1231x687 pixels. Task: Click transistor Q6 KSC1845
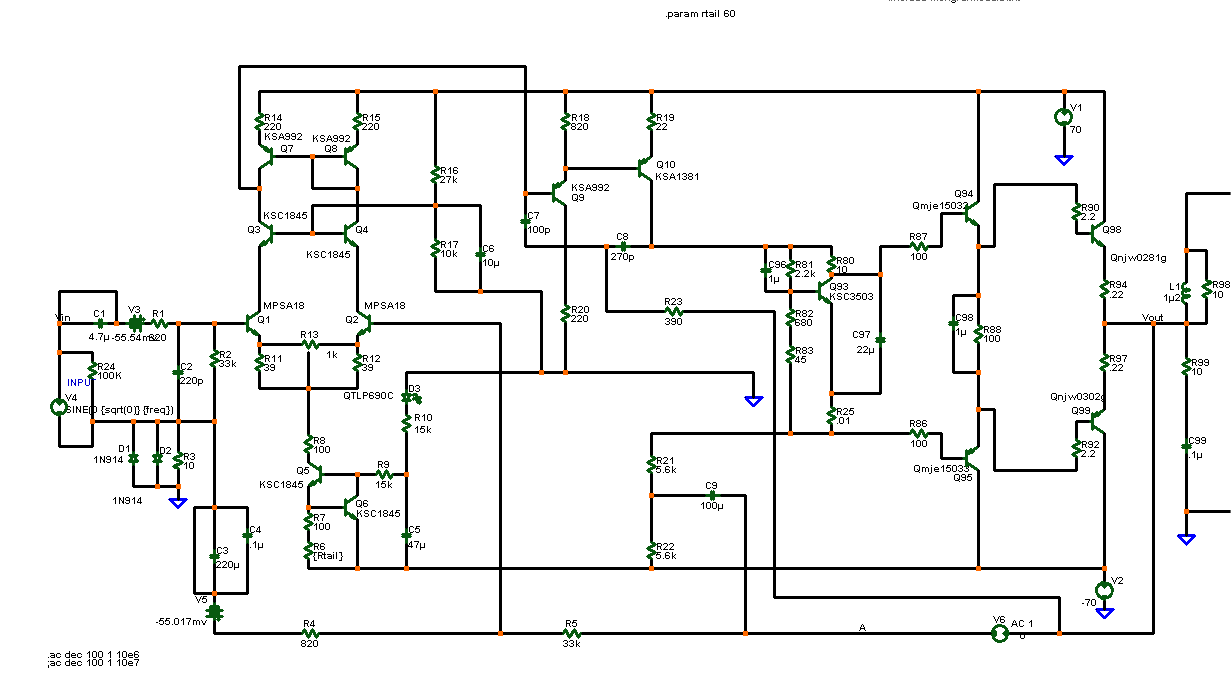(351, 506)
